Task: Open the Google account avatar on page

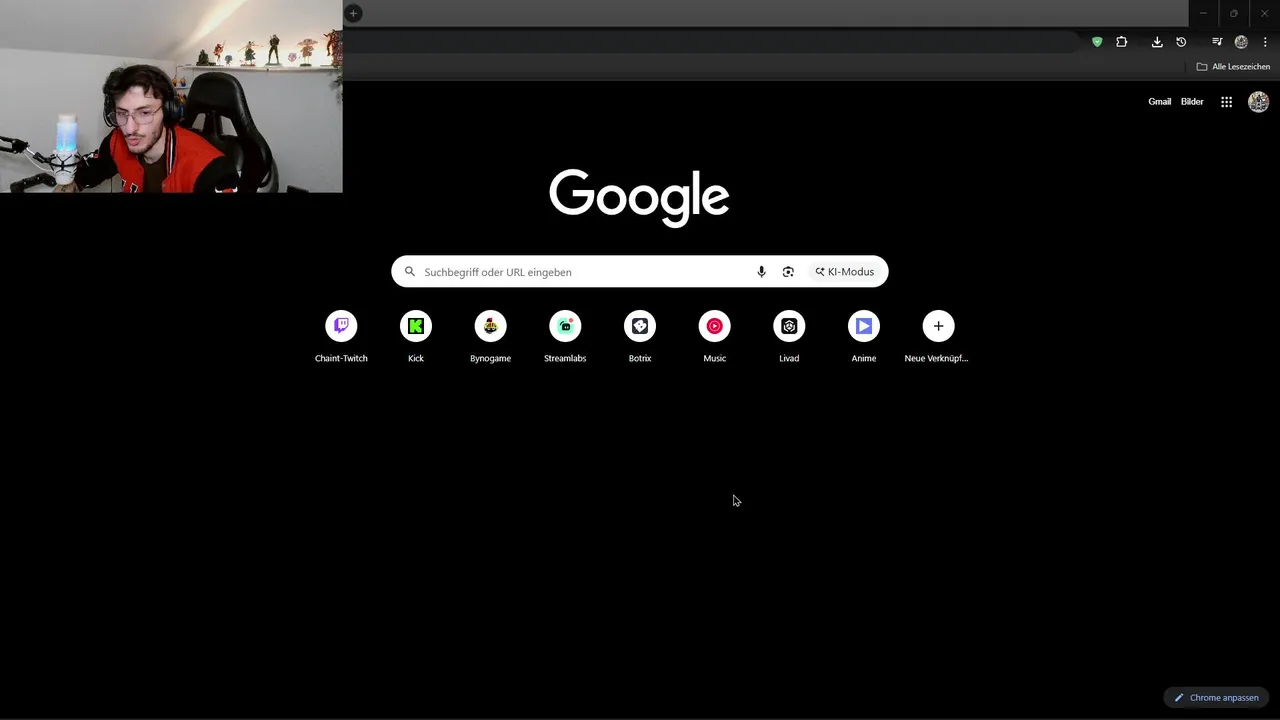Action: pos(1259,102)
